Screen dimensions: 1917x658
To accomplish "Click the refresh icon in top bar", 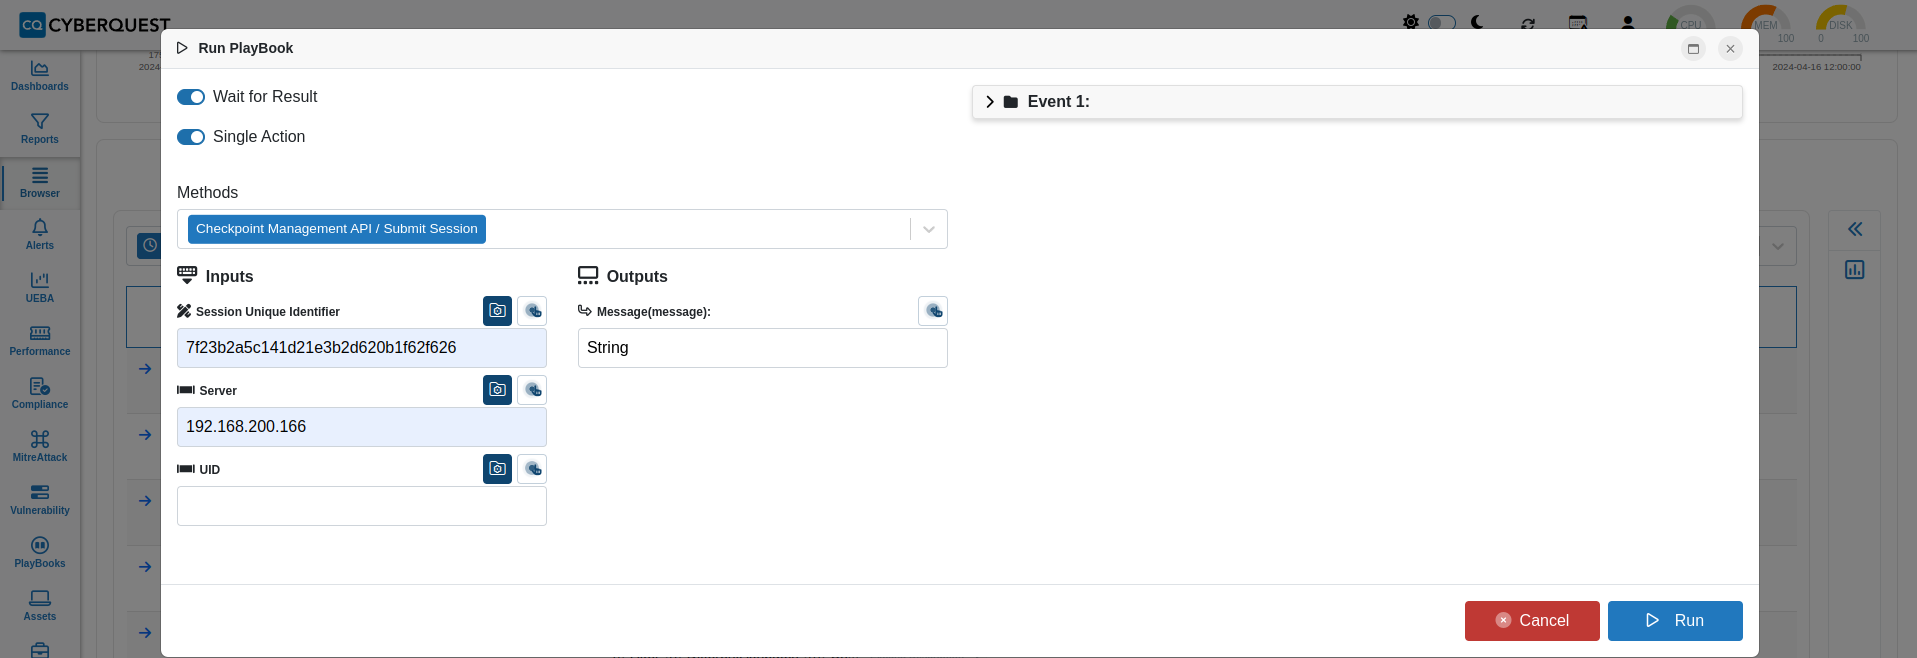I will tap(1528, 23).
